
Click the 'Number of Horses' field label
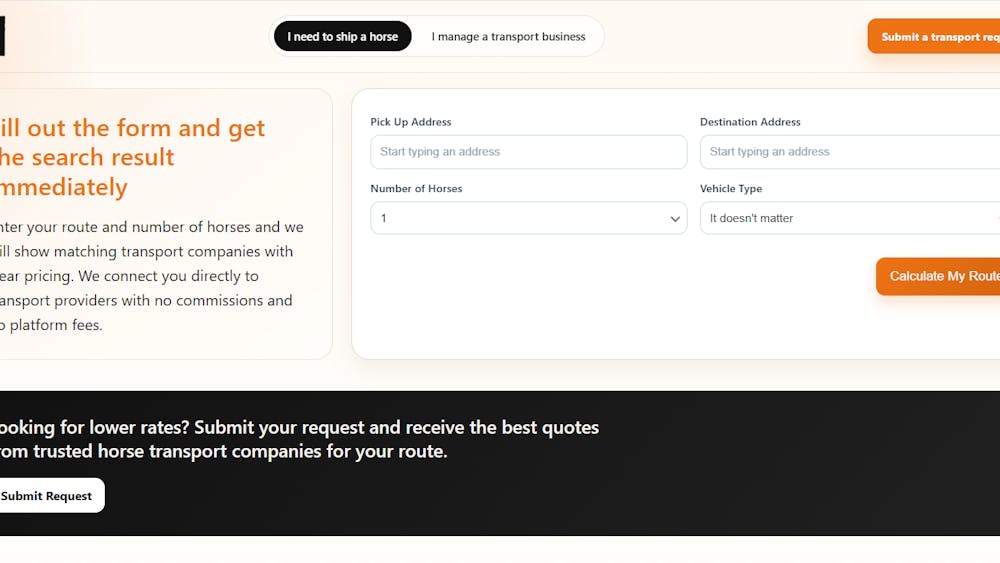(x=416, y=189)
